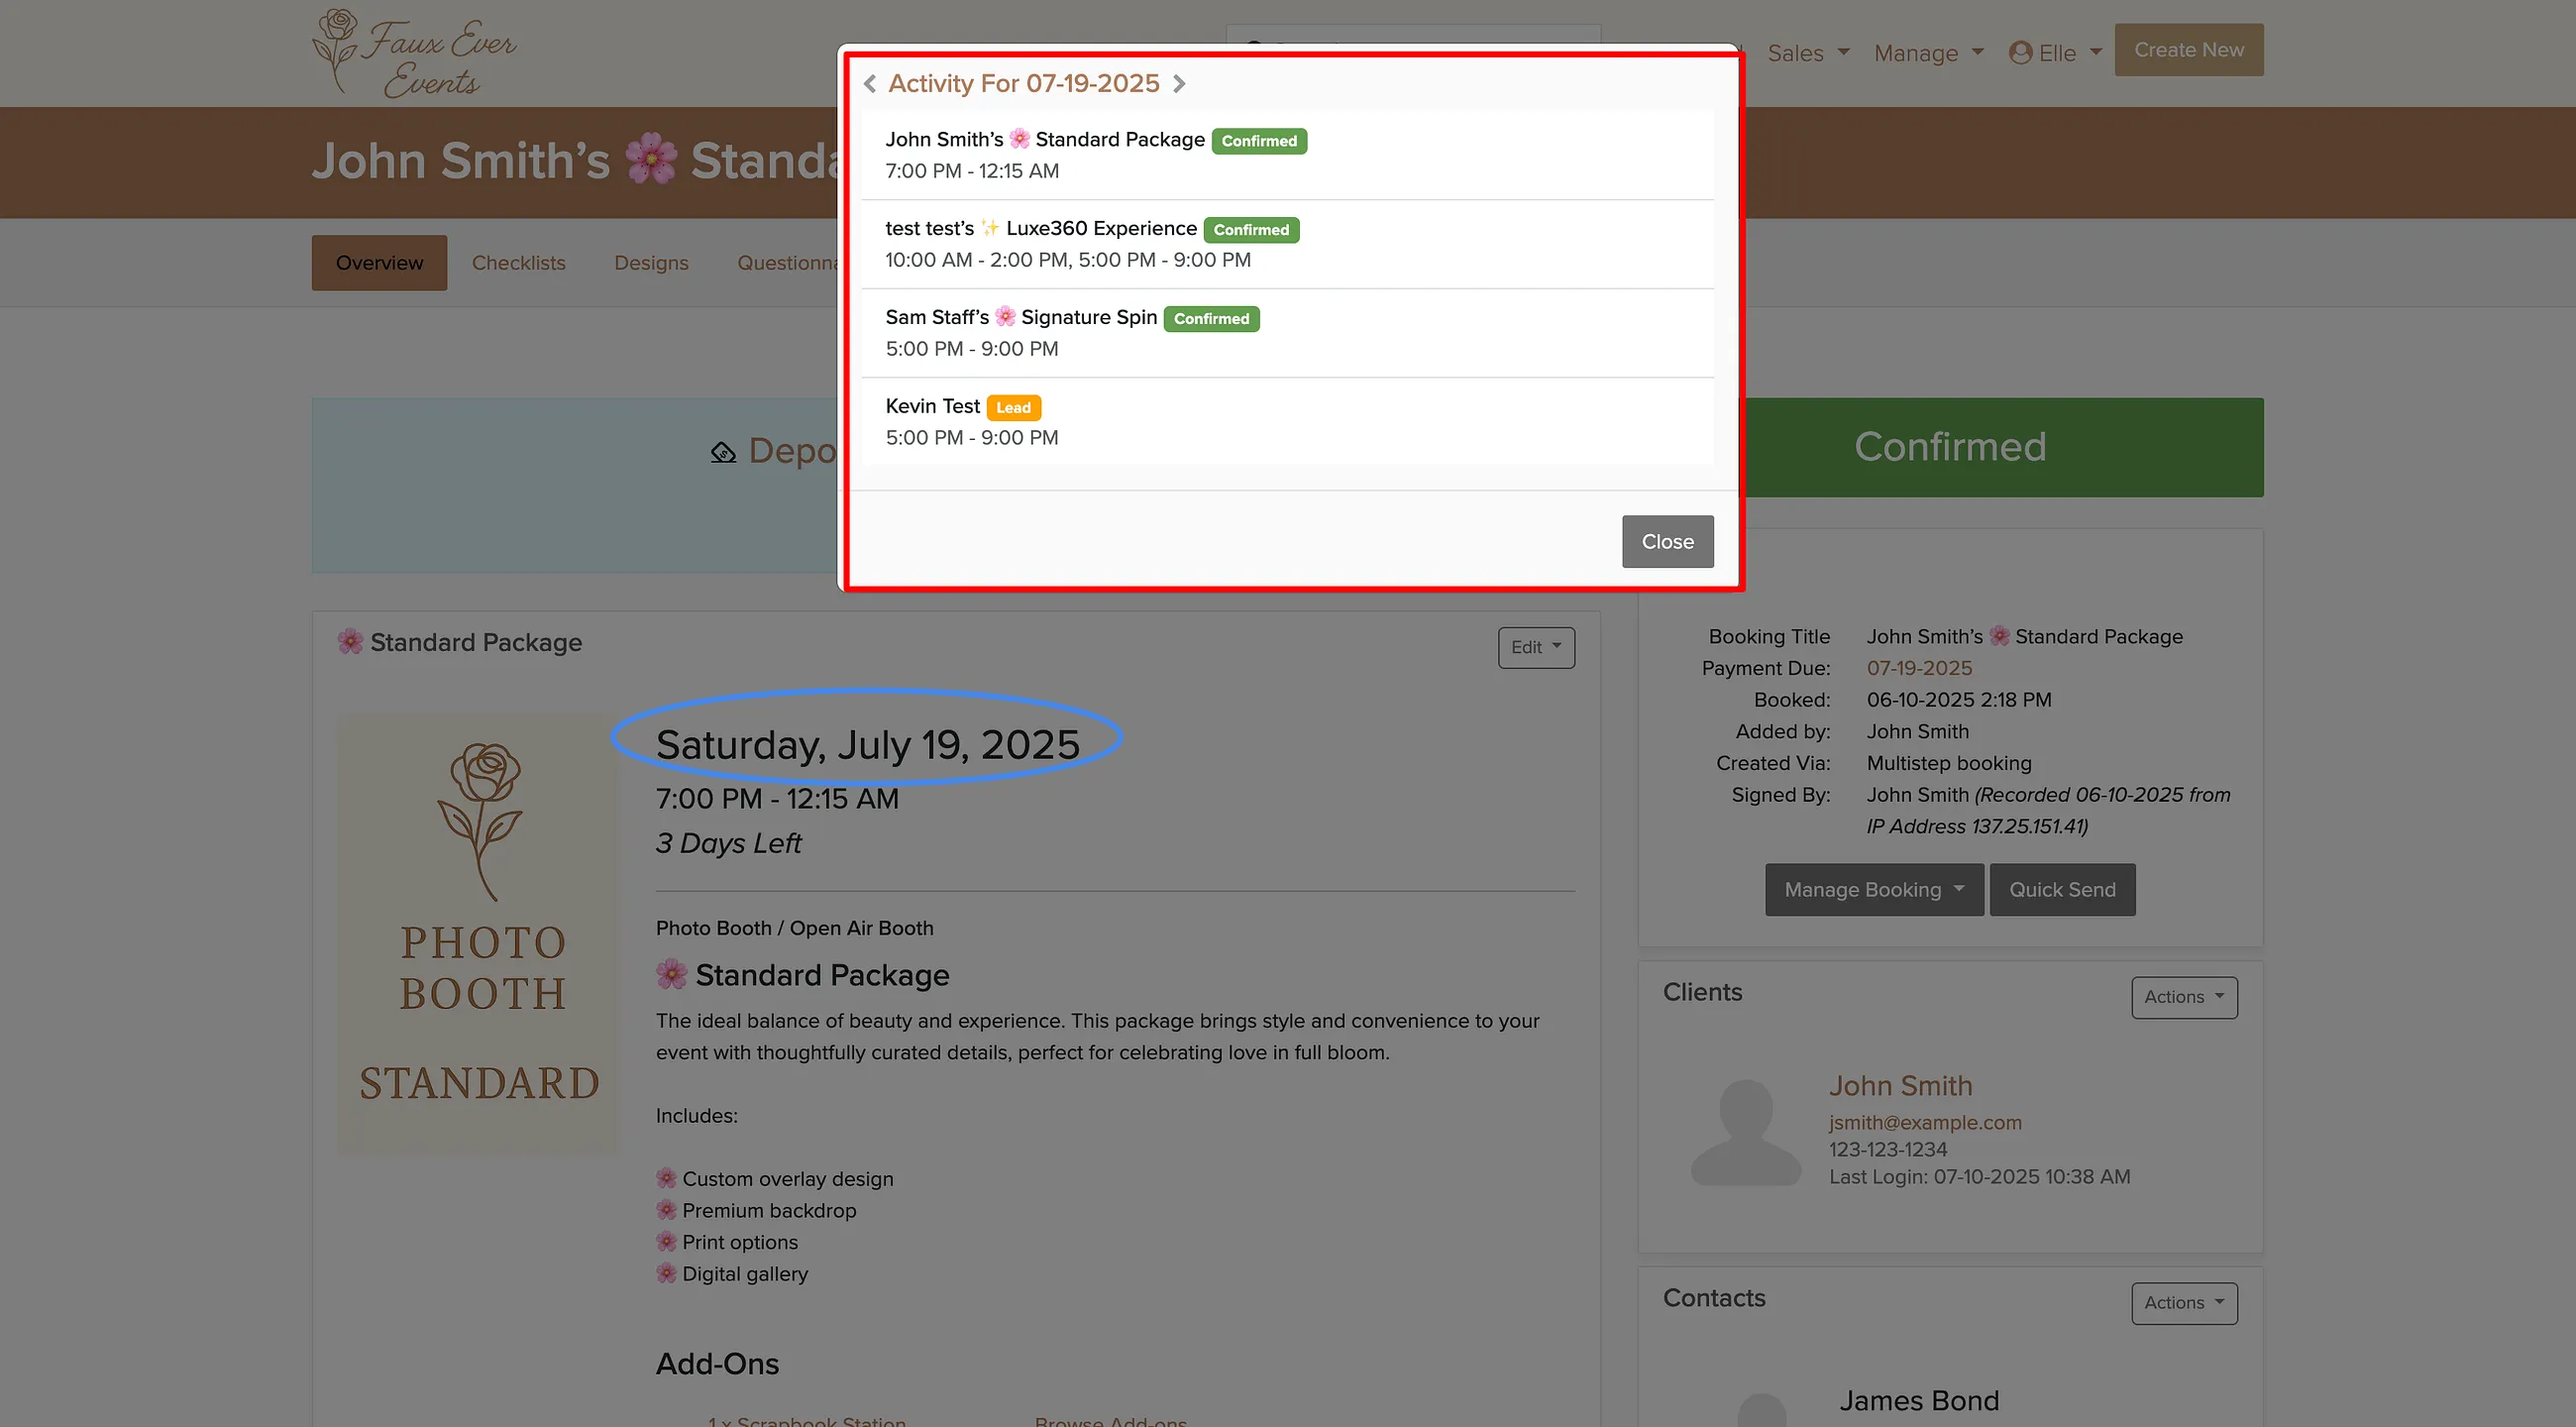Close the activity dialog
The height and width of the screenshot is (1427, 2576).
[1667, 541]
